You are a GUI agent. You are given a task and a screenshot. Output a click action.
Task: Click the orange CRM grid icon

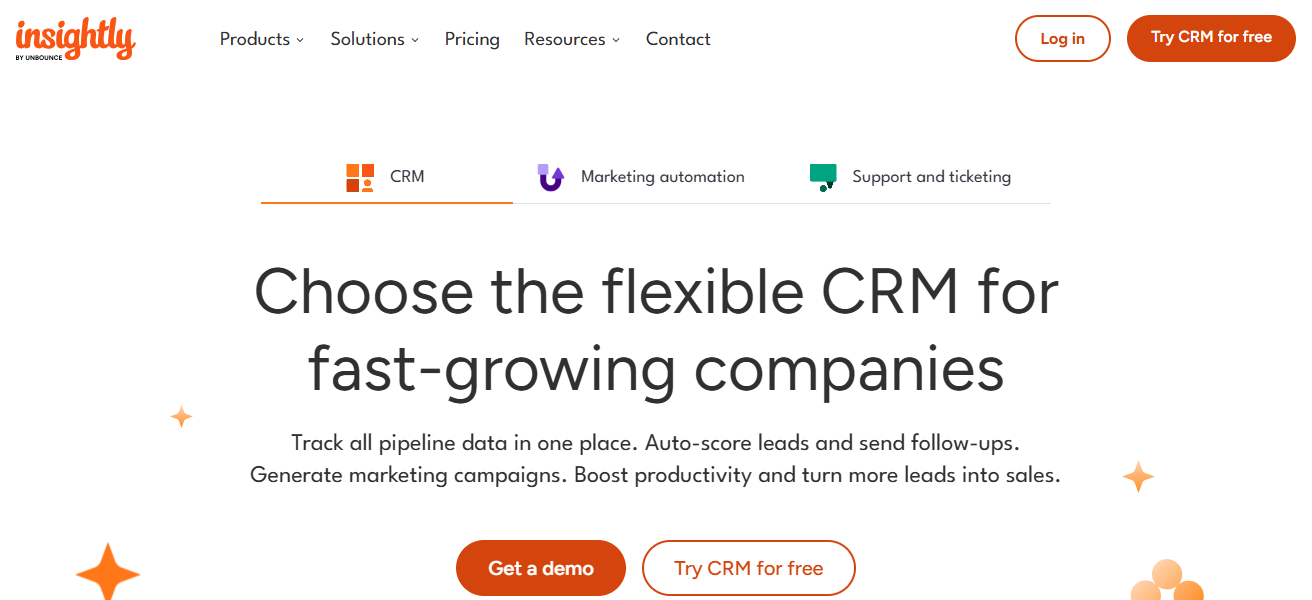tap(360, 178)
